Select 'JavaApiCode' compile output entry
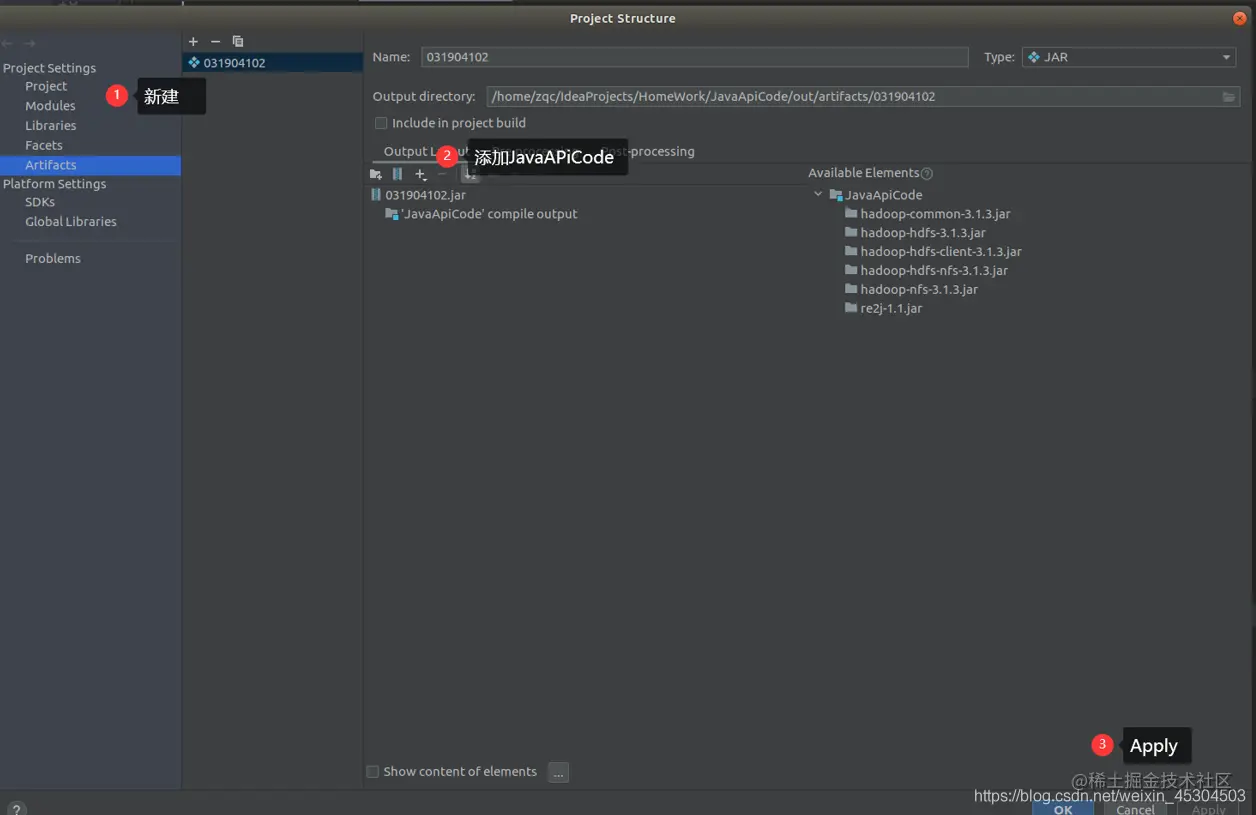This screenshot has height=815, width=1256. coord(489,214)
